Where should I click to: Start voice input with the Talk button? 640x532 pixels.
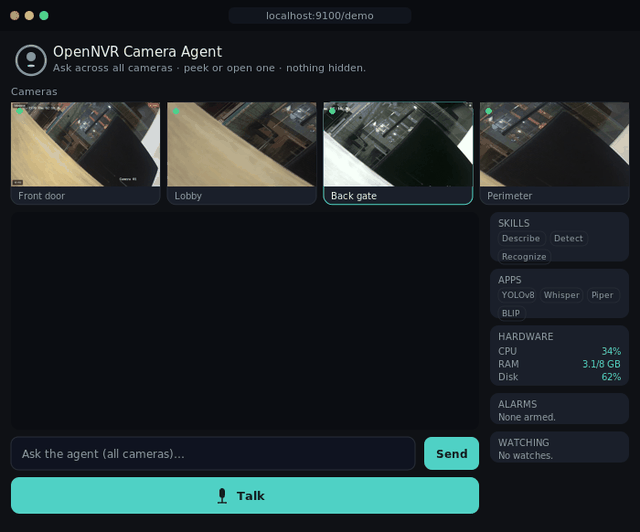click(245, 496)
